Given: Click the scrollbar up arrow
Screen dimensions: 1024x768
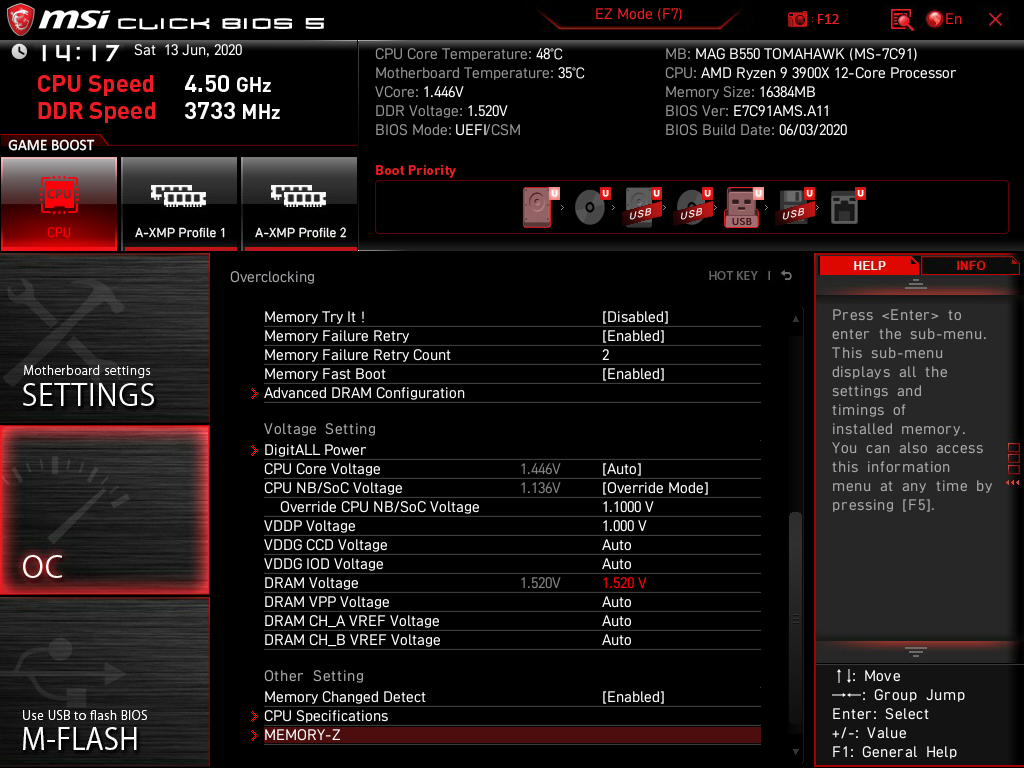Looking at the screenshot, I should [795, 319].
